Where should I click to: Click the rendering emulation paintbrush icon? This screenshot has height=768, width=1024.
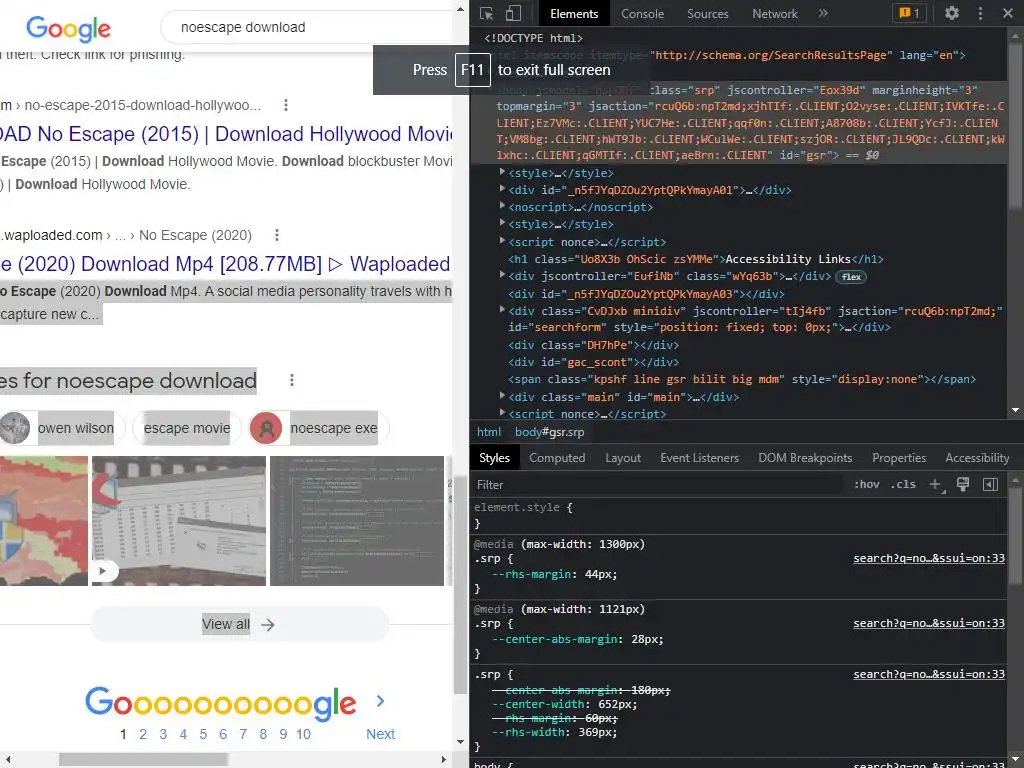(963, 484)
